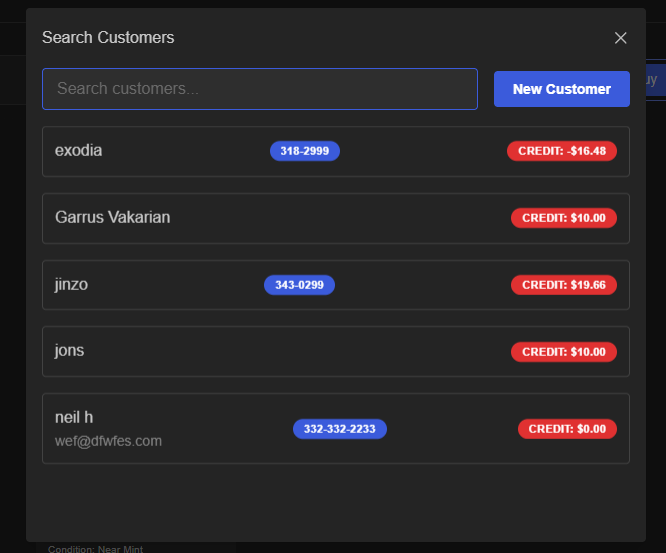Click the New Customer button
666x553 pixels.
tap(562, 89)
